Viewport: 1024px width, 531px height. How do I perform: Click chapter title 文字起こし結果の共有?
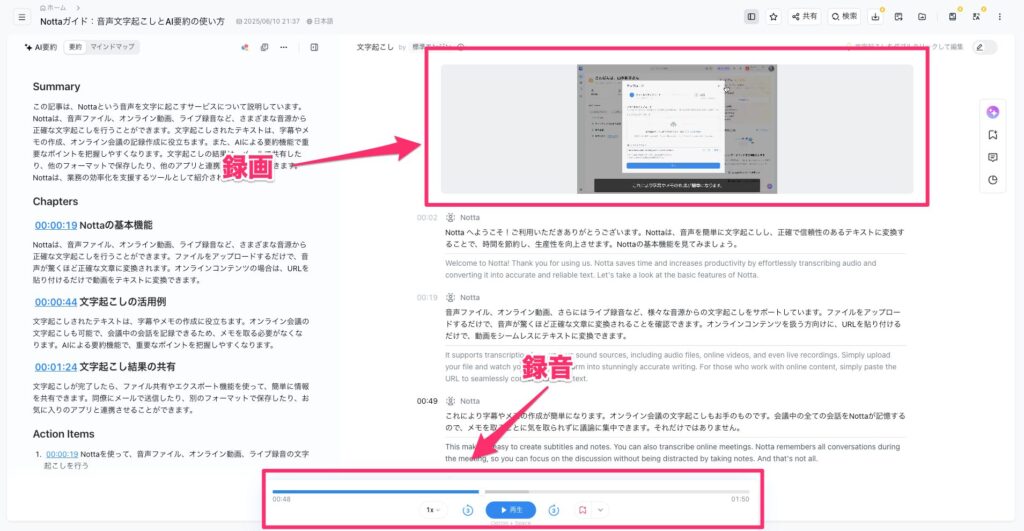(x=127, y=367)
